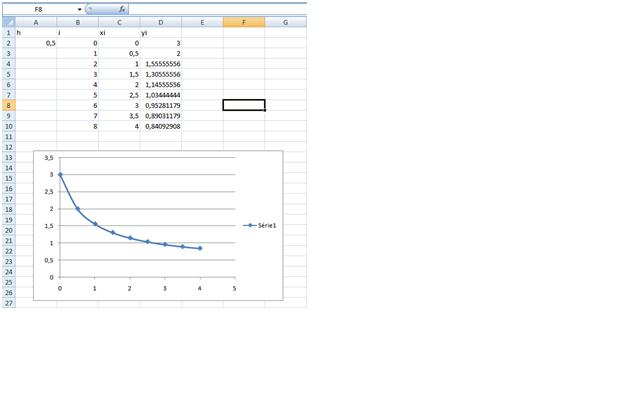Click the chart's horizontal axis label 5
The height and width of the screenshot is (400, 640).
pos(235,288)
